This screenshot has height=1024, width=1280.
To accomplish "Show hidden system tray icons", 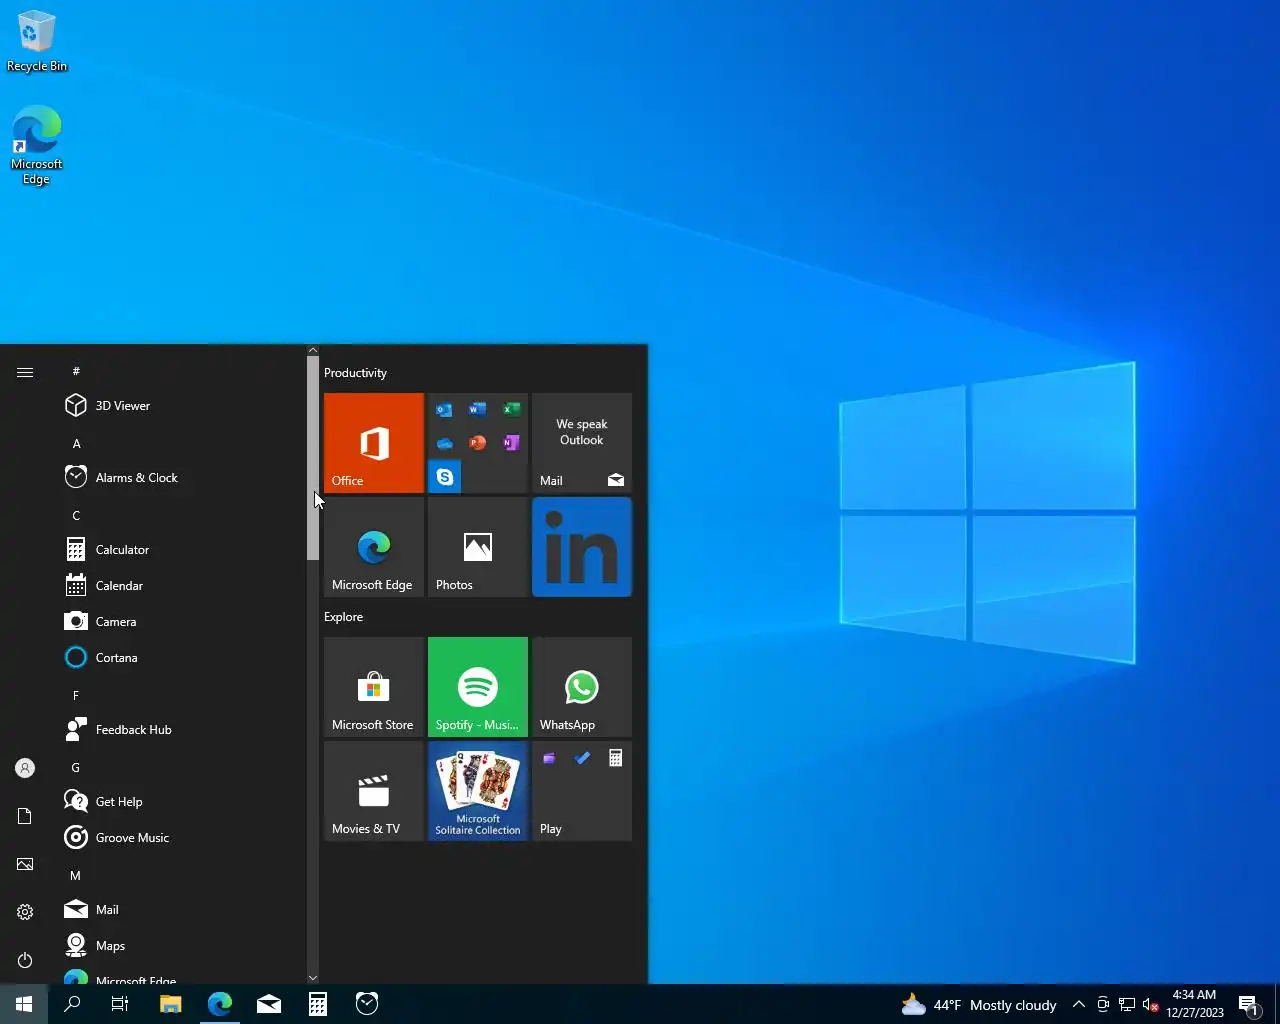I will (x=1079, y=1005).
